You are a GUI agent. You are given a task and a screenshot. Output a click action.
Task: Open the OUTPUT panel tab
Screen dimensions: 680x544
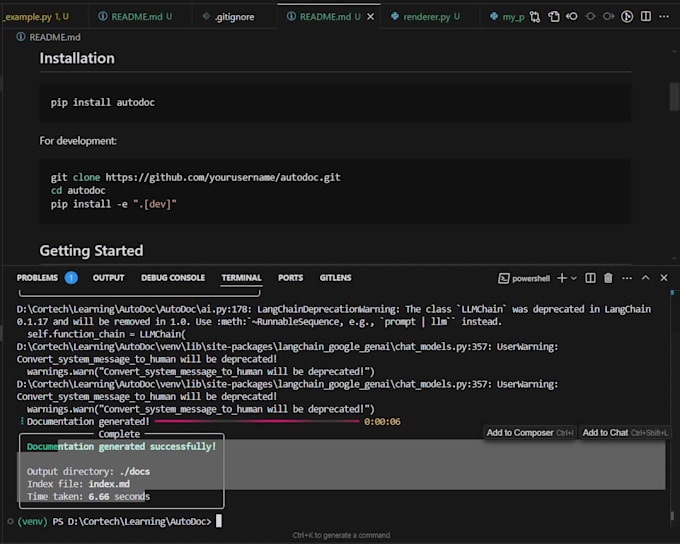pos(108,278)
